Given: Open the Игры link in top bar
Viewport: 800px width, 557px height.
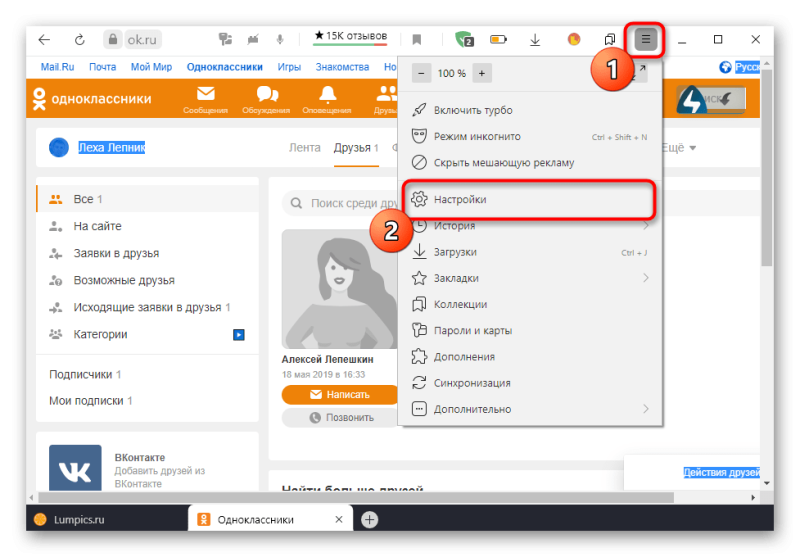Looking at the screenshot, I should pos(289,67).
